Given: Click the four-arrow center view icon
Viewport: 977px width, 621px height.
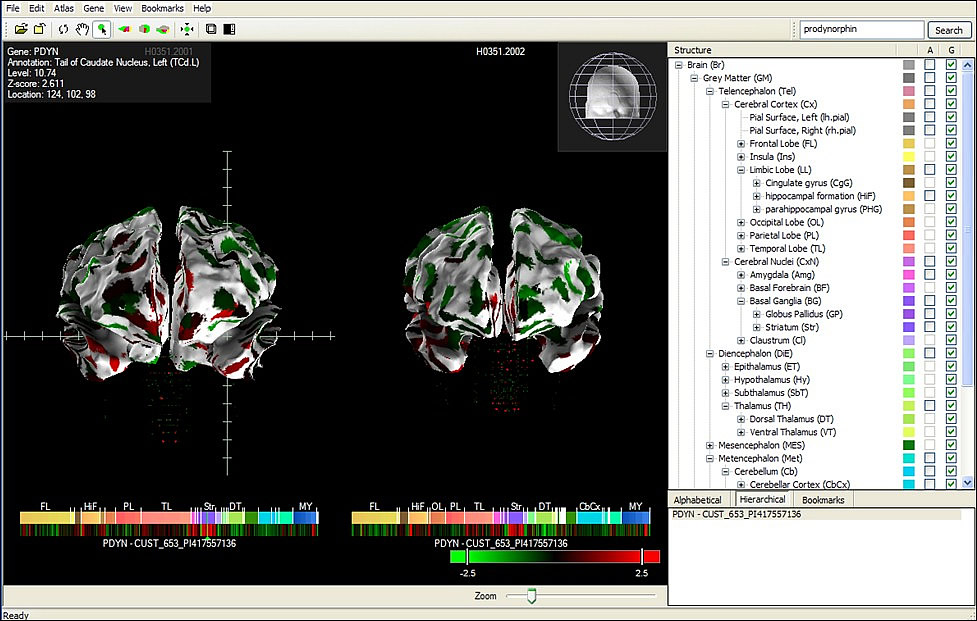Looking at the screenshot, I should click(186, 29).
